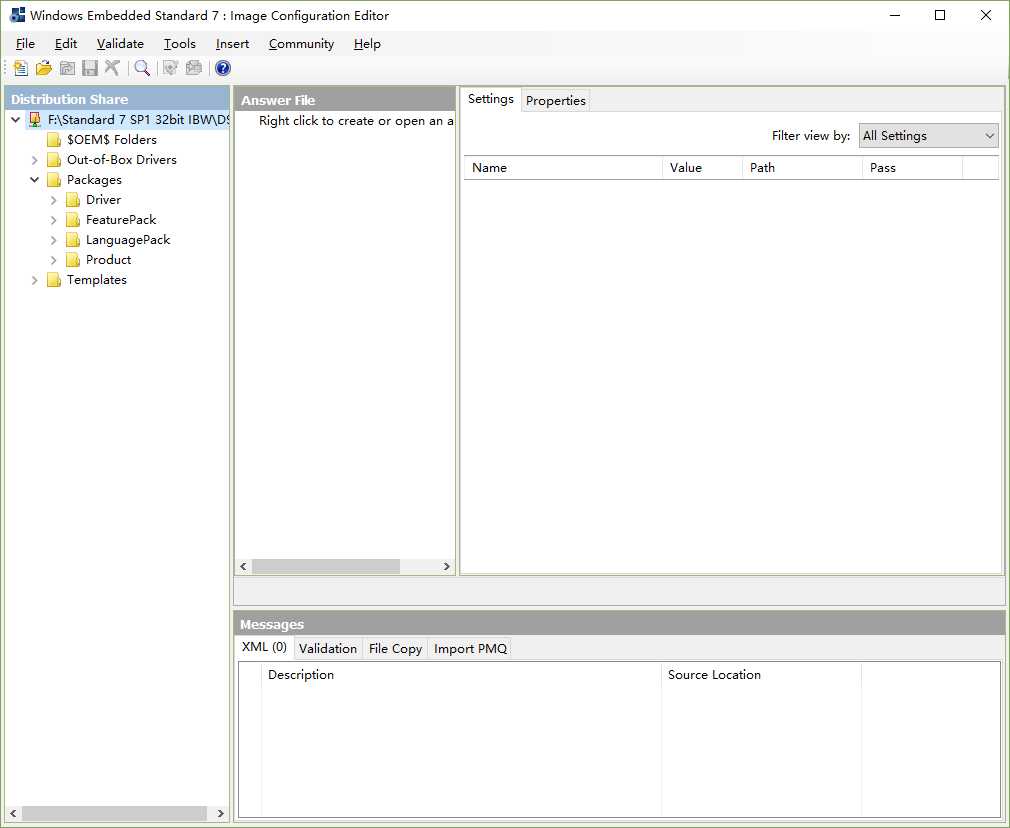Click the Templates folder icon
Viewport: 1010px width, 828px height.
[x=54, y=280]
